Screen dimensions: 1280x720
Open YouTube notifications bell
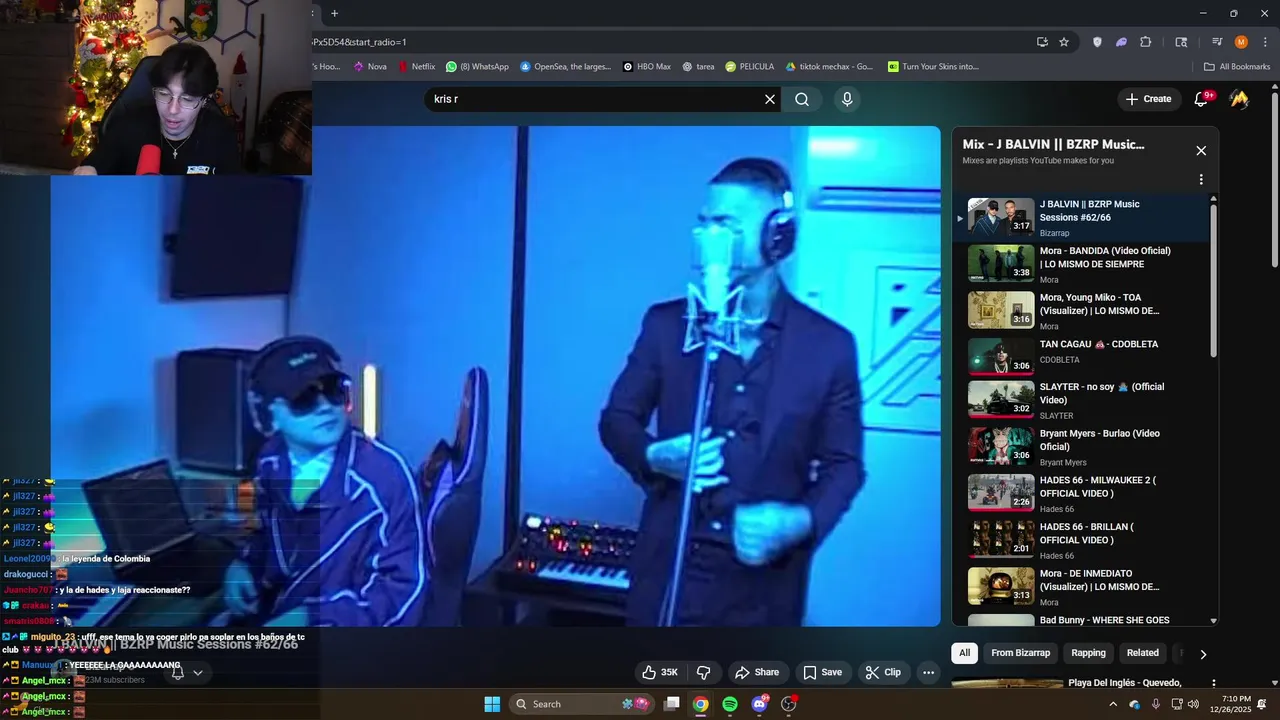click(1202, 99)
